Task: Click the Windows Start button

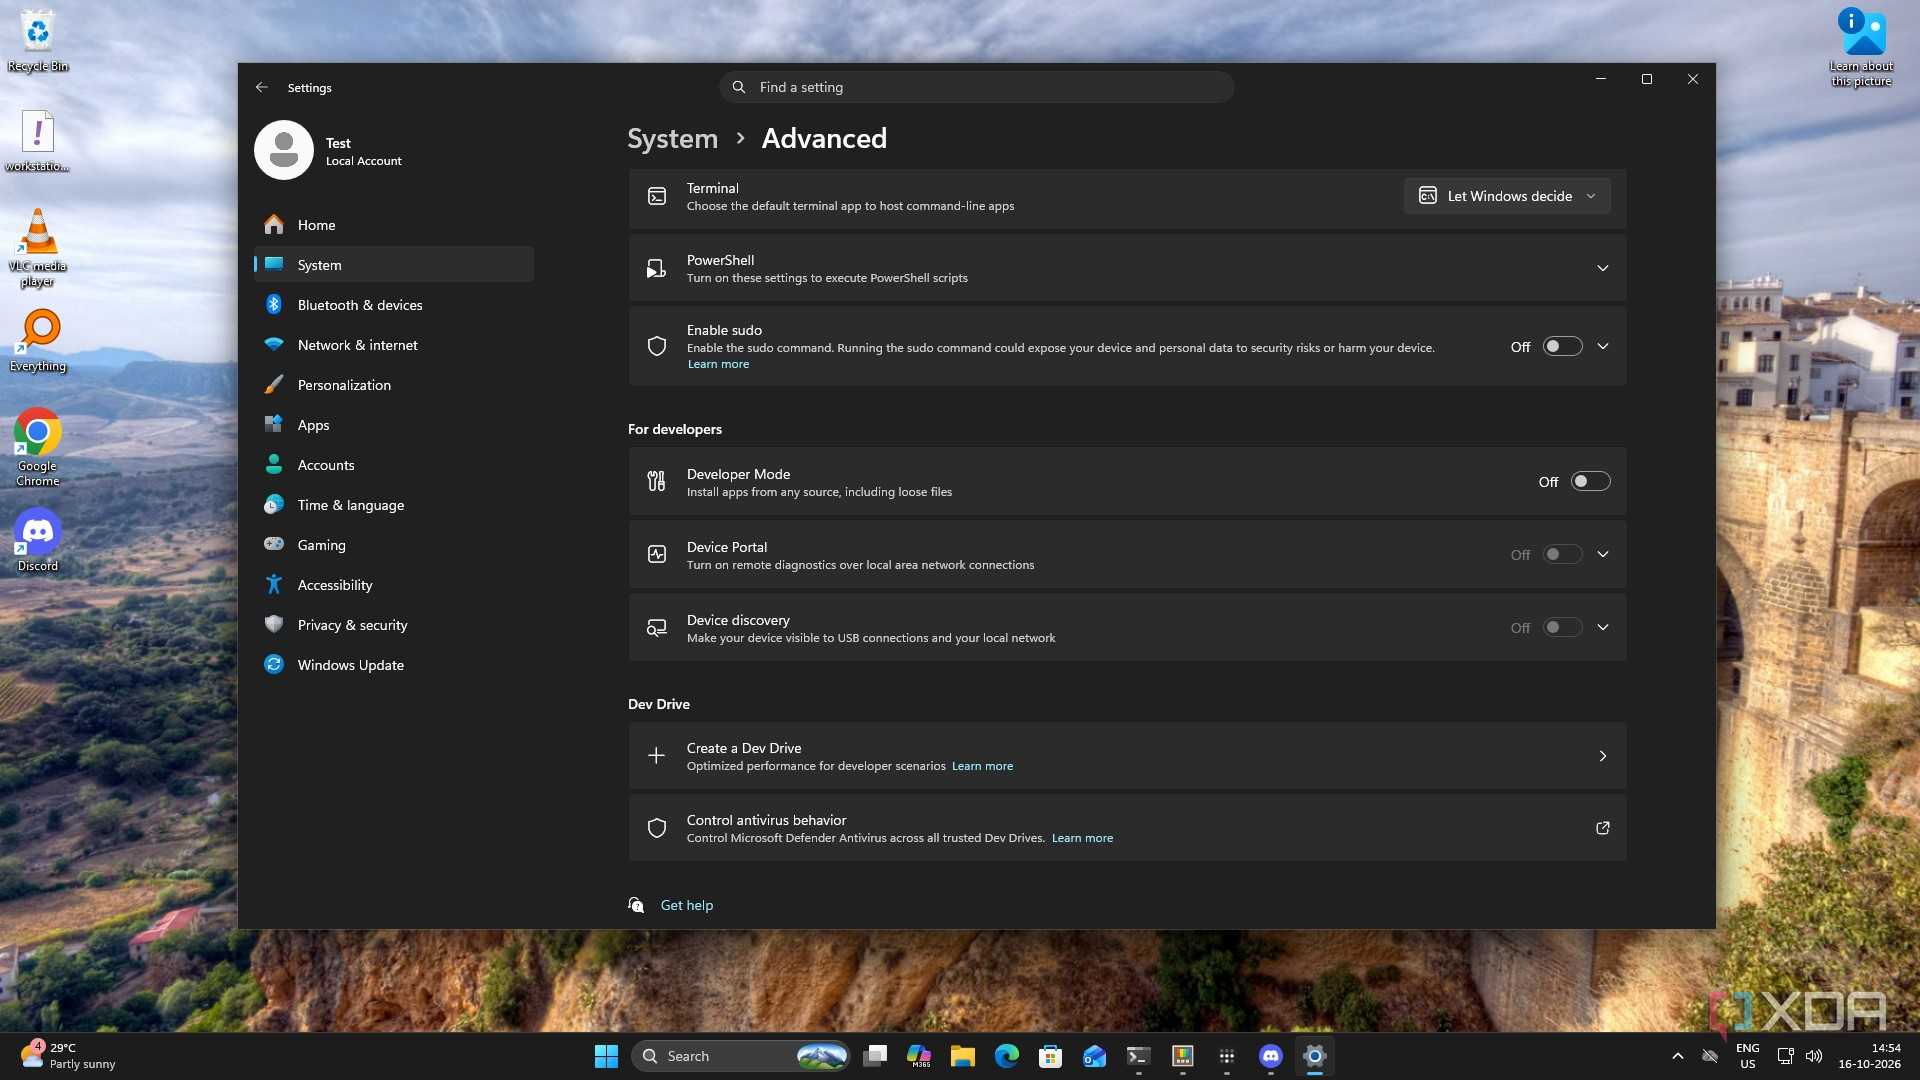Action: pyautogui.click(x=606, y=1056)
